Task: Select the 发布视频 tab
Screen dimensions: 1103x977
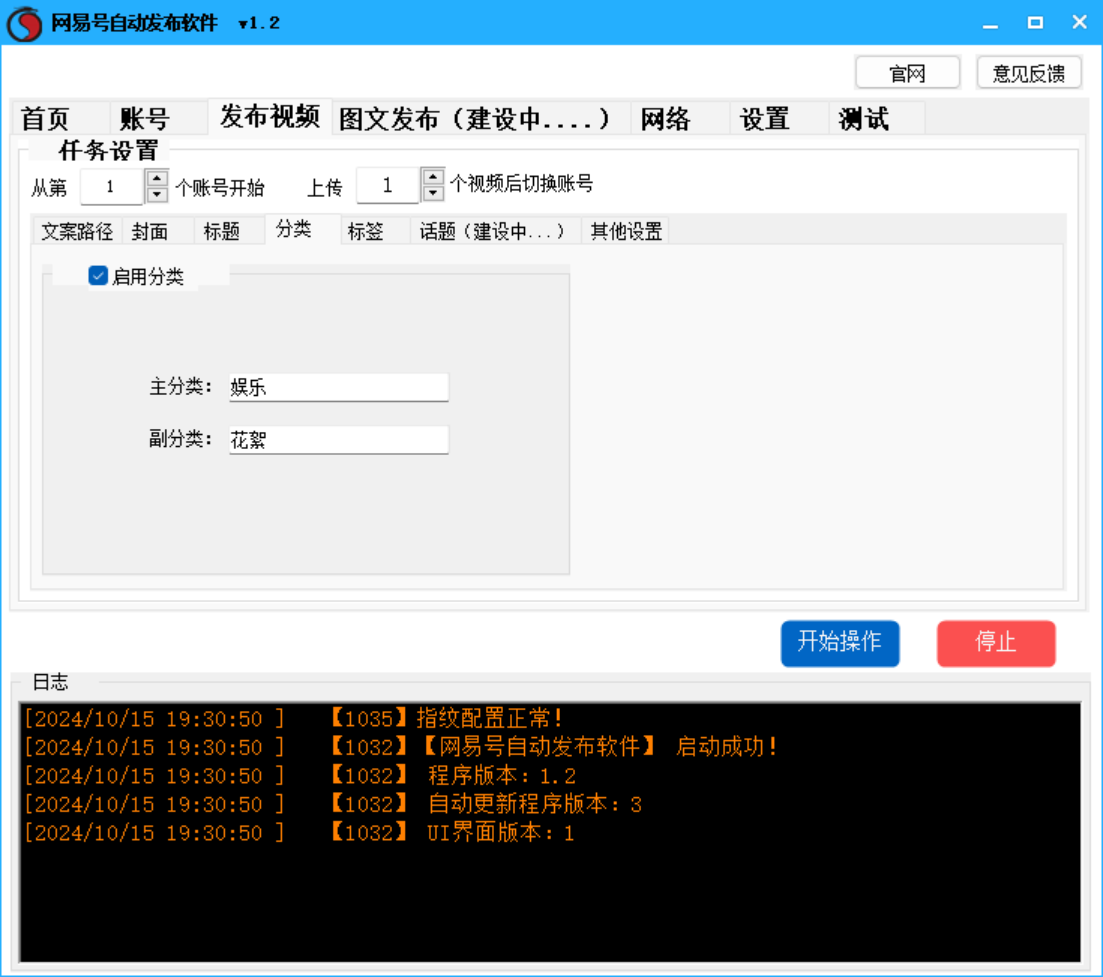Action: (x=269, y=116)
